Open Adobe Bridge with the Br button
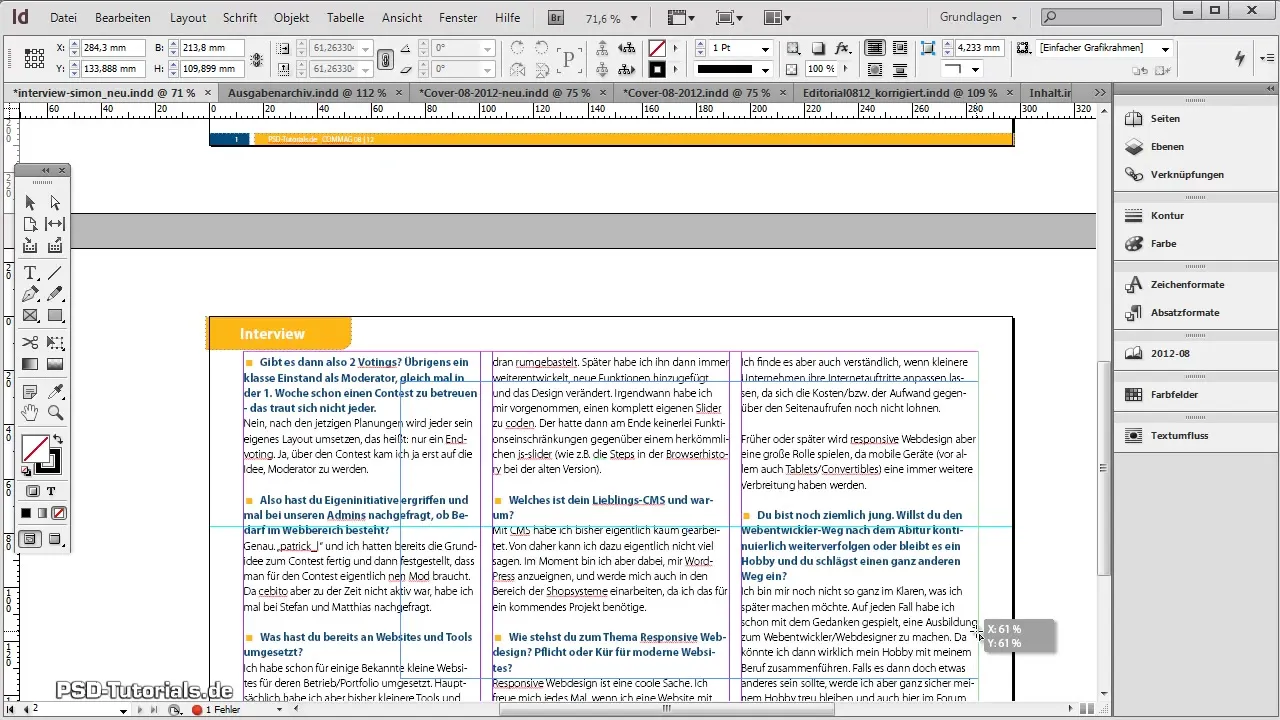The height and width of the screenshot is (720, 1280). [555, 17]
